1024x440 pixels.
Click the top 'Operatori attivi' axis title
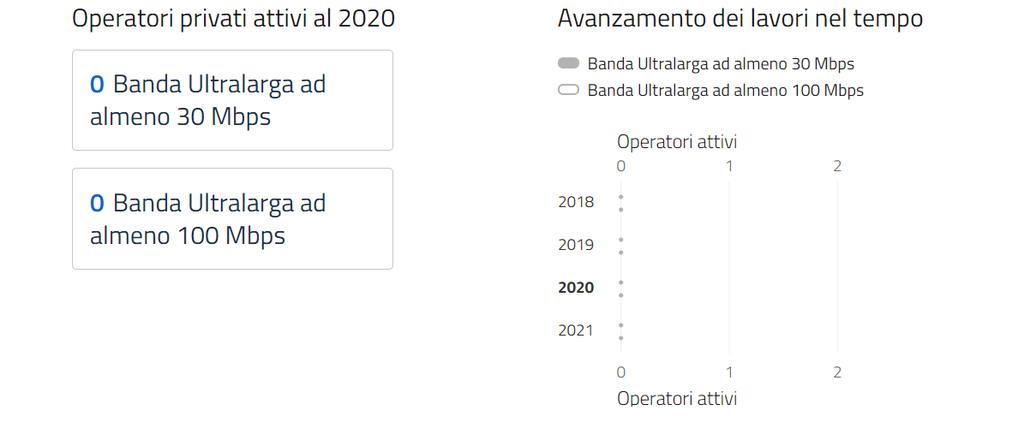pos(677,142)
